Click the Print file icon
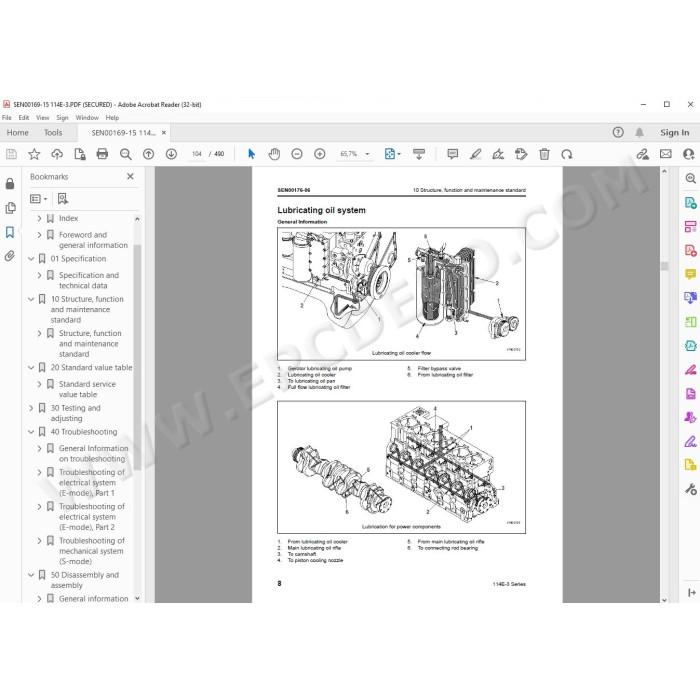The image size is (700, 700). [102, 154]
